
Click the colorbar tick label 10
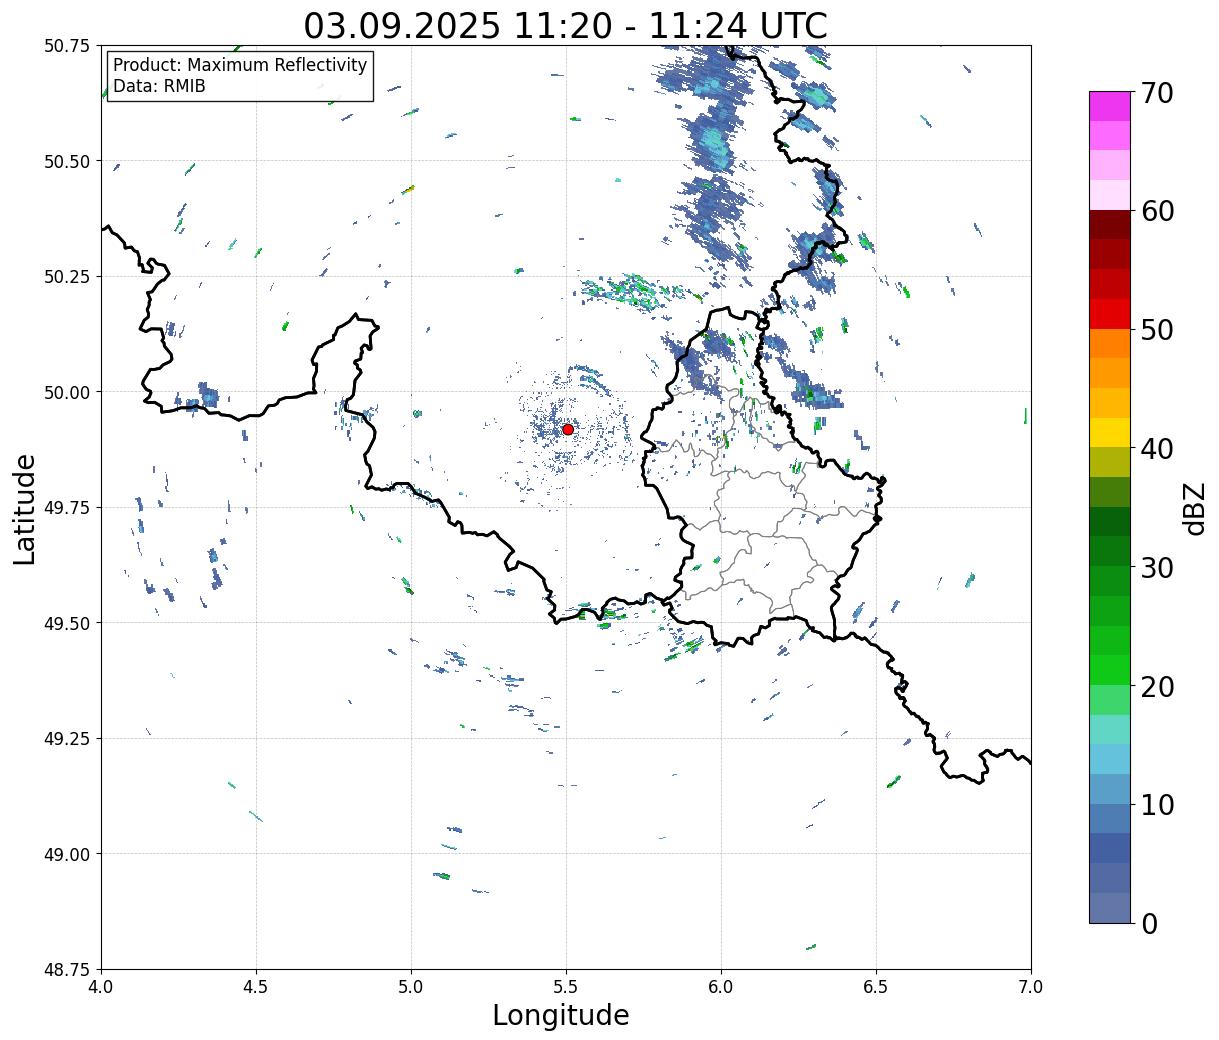pos(1156,805)
